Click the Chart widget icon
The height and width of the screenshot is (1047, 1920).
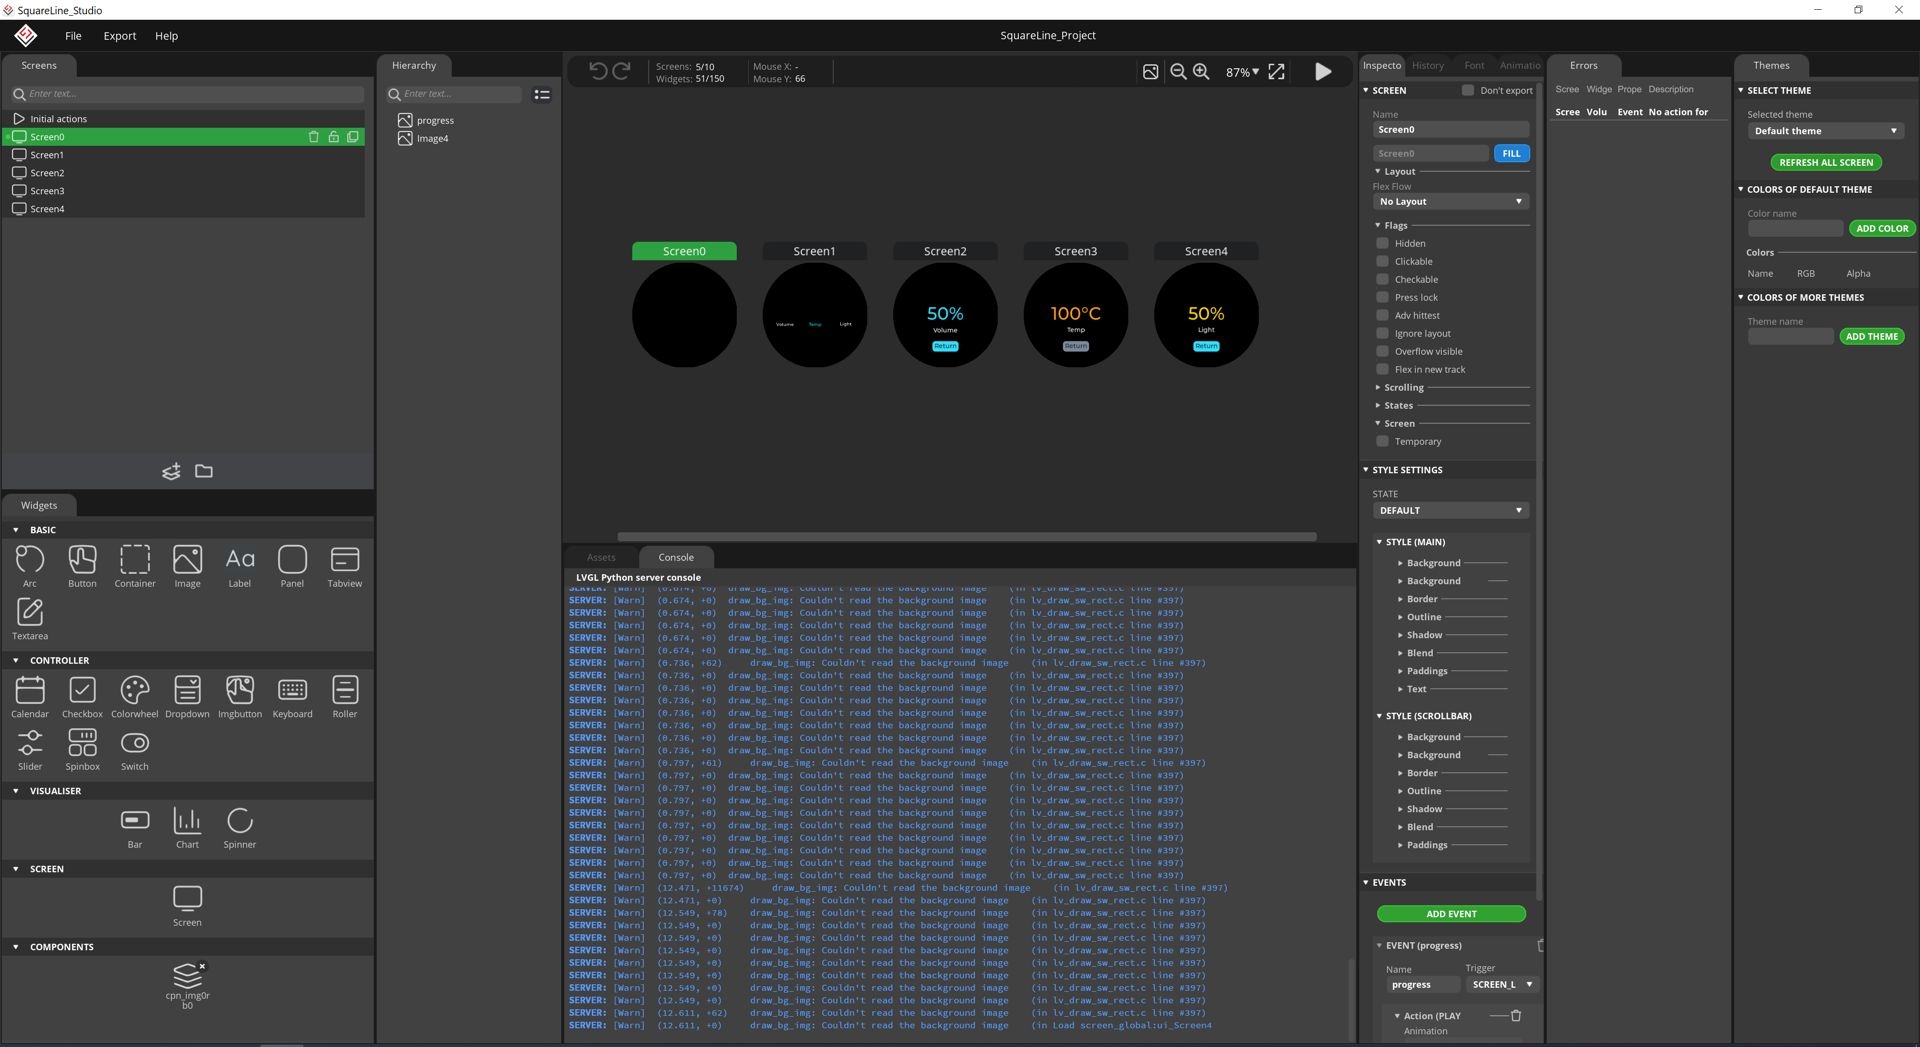[187, 822]
